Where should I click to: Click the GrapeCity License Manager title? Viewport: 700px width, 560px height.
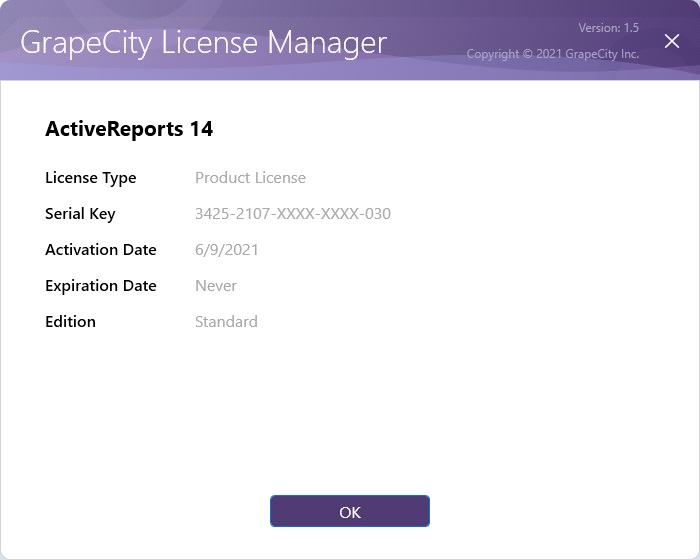click(x=204, y=43)
